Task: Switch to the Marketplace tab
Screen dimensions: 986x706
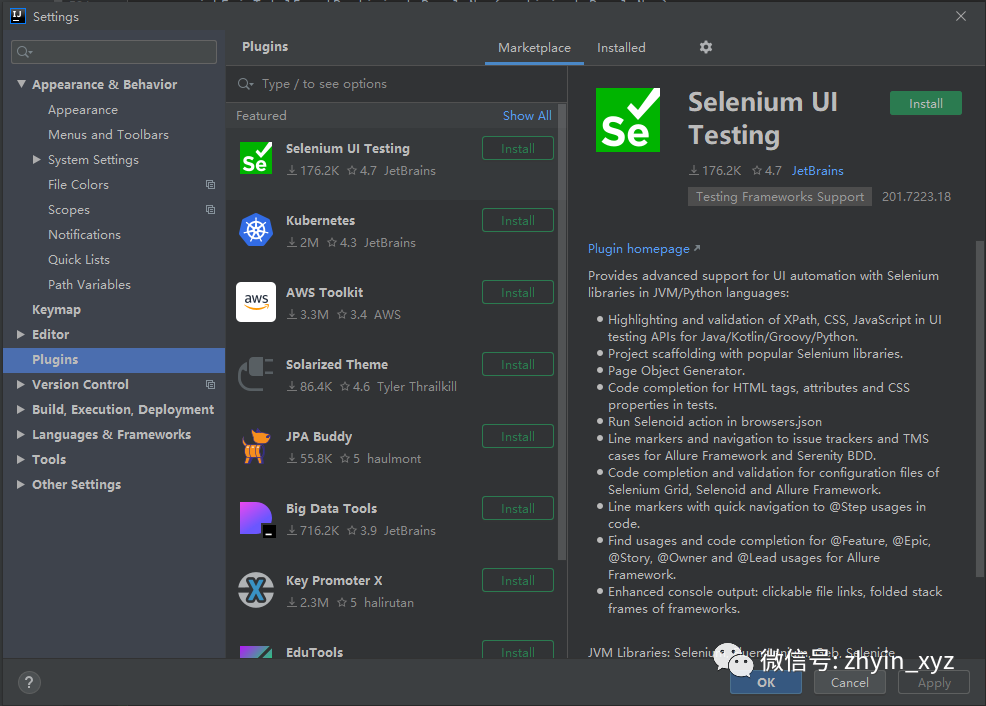Action: 535,48
